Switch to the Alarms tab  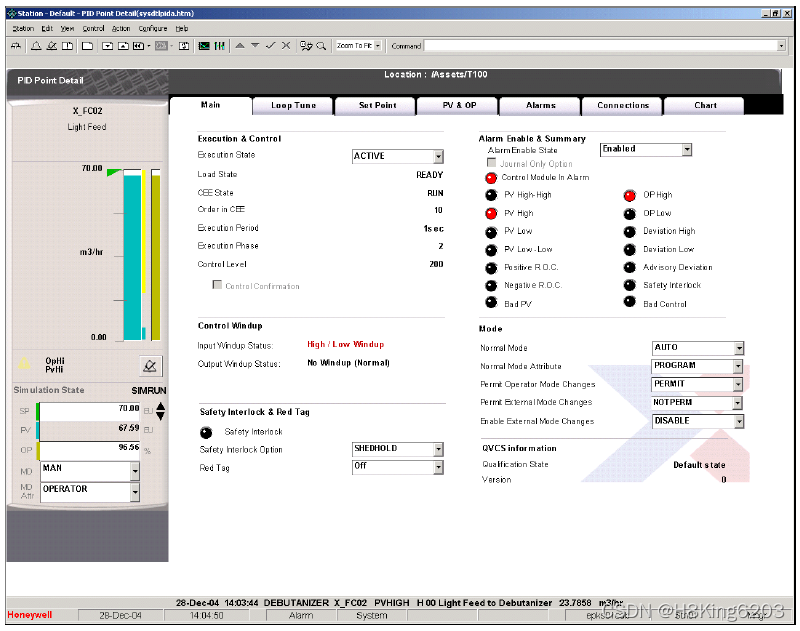pyautogui.click(x=541, y=106)
